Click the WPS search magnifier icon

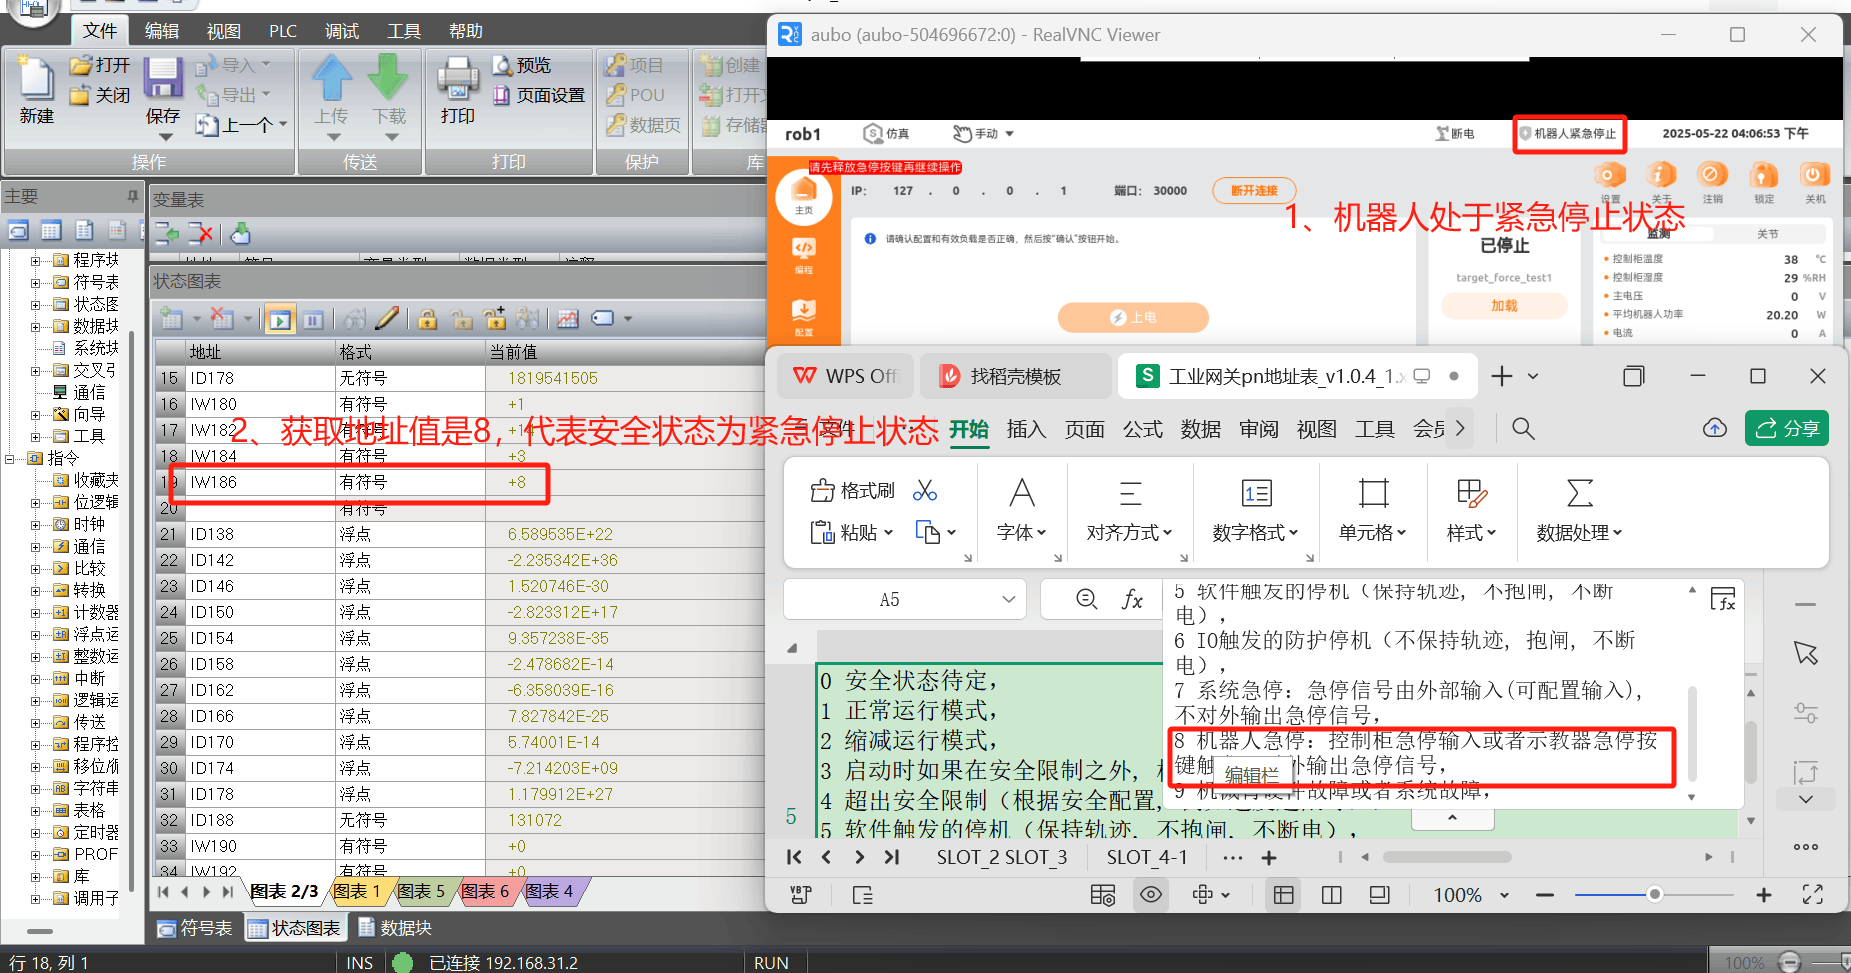(1523, 429)
